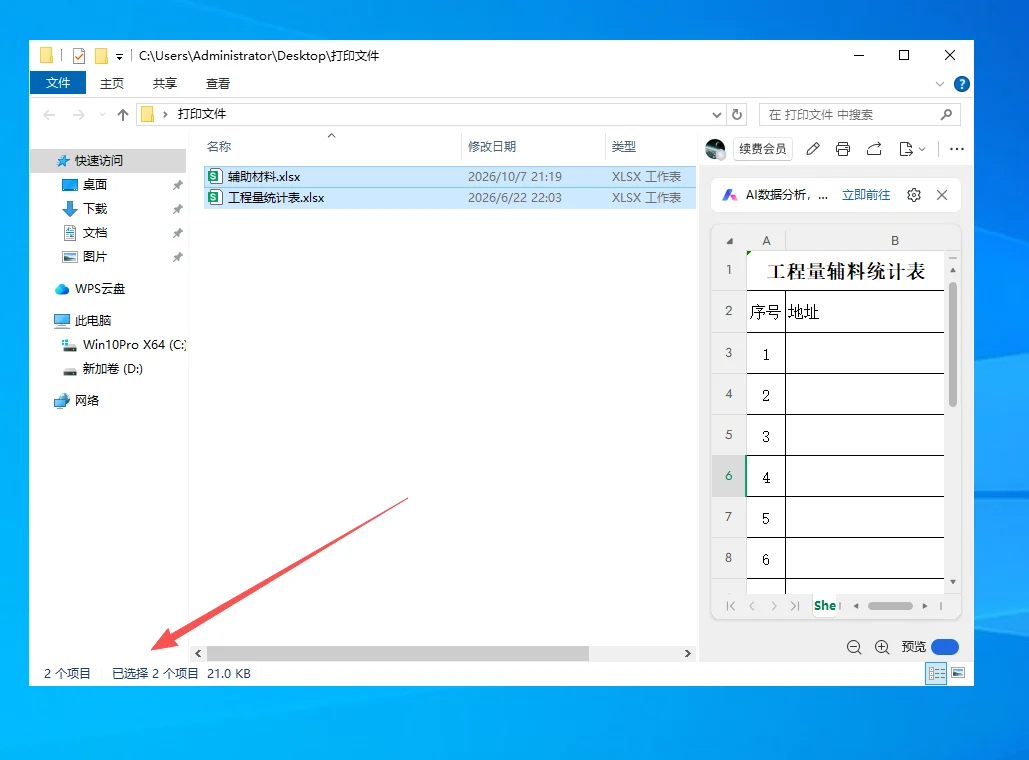The width and height of the screenshot is (1029, 760).
Task: Select the She sheet tab in preview
Action: 826,606
